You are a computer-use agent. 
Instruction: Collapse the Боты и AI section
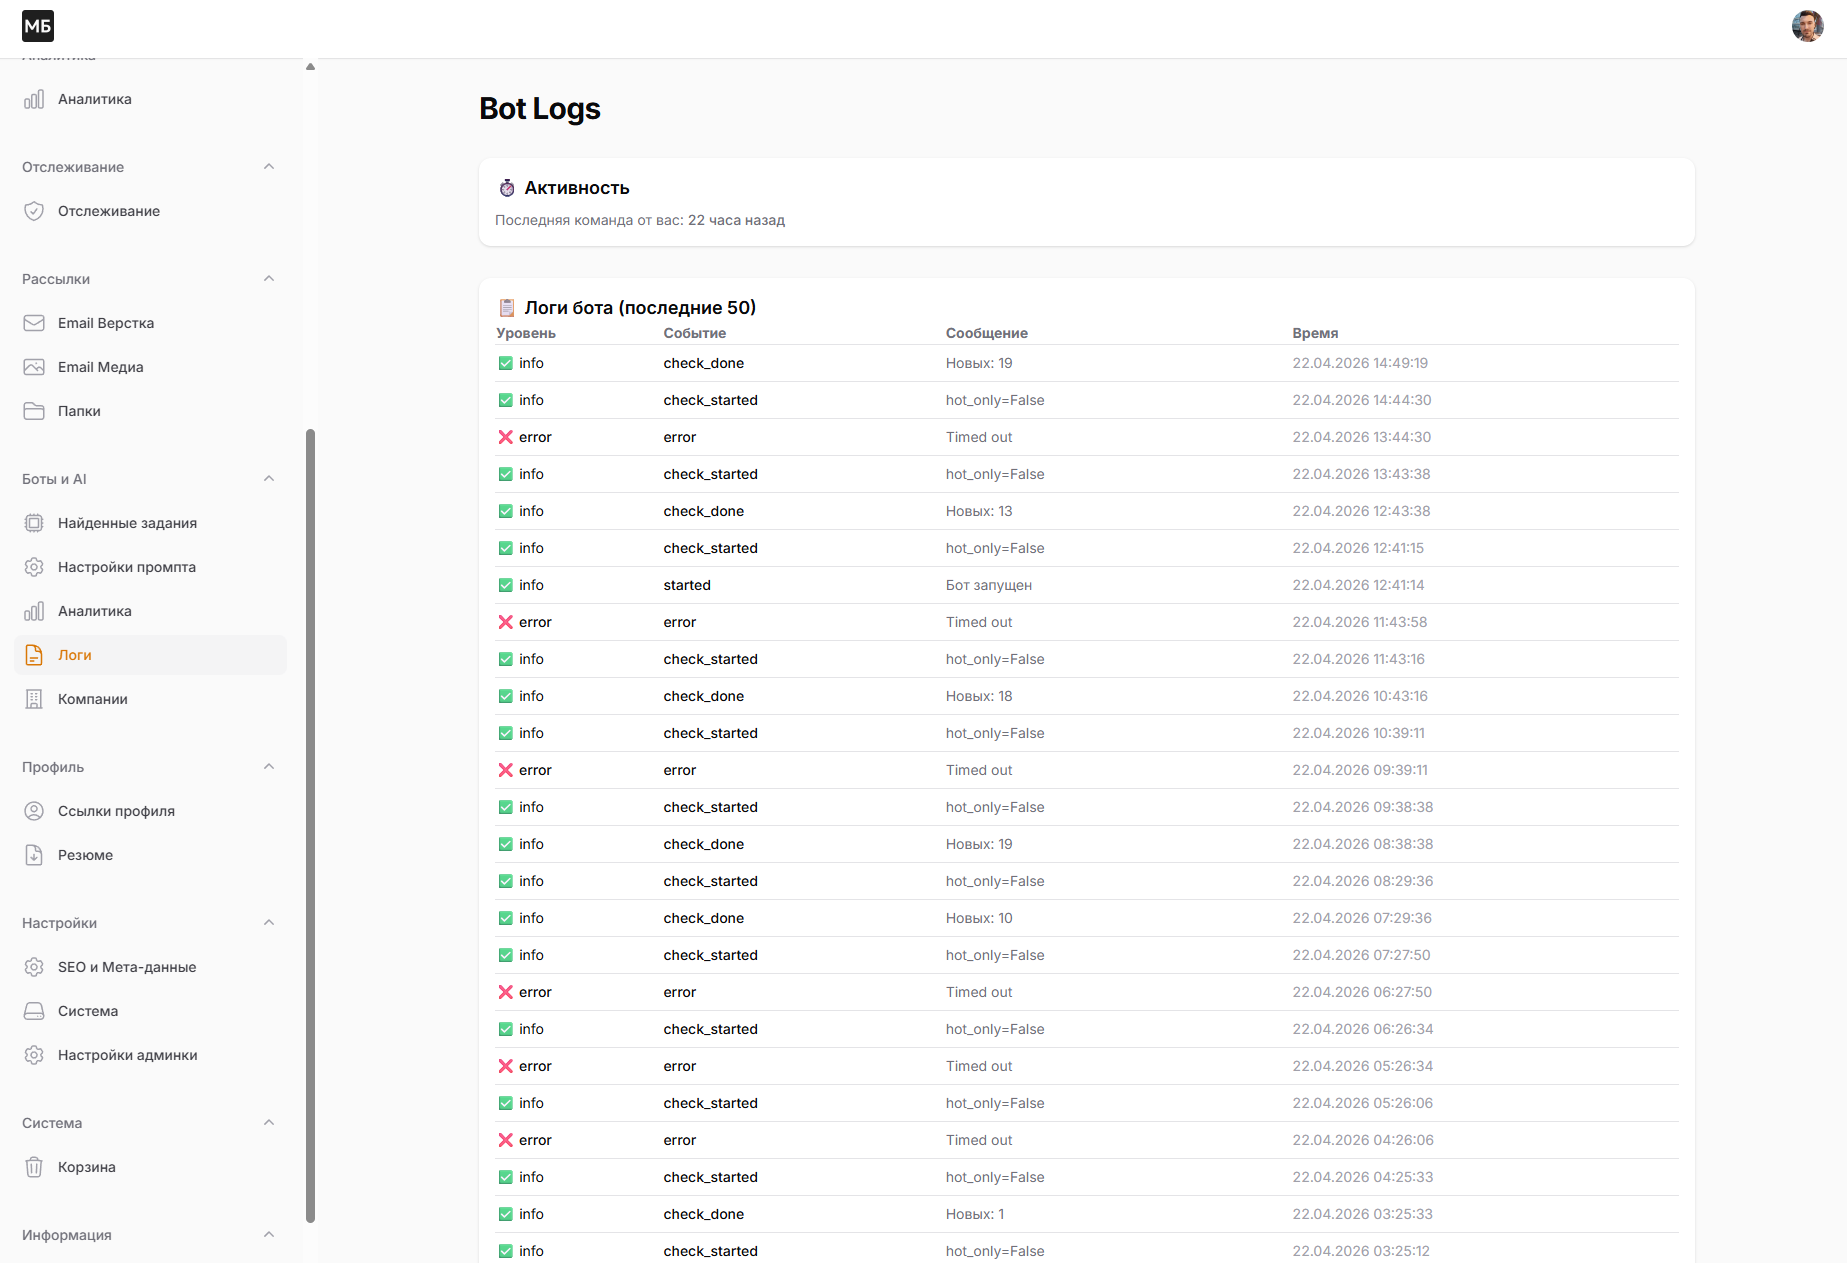pos(269,479)
